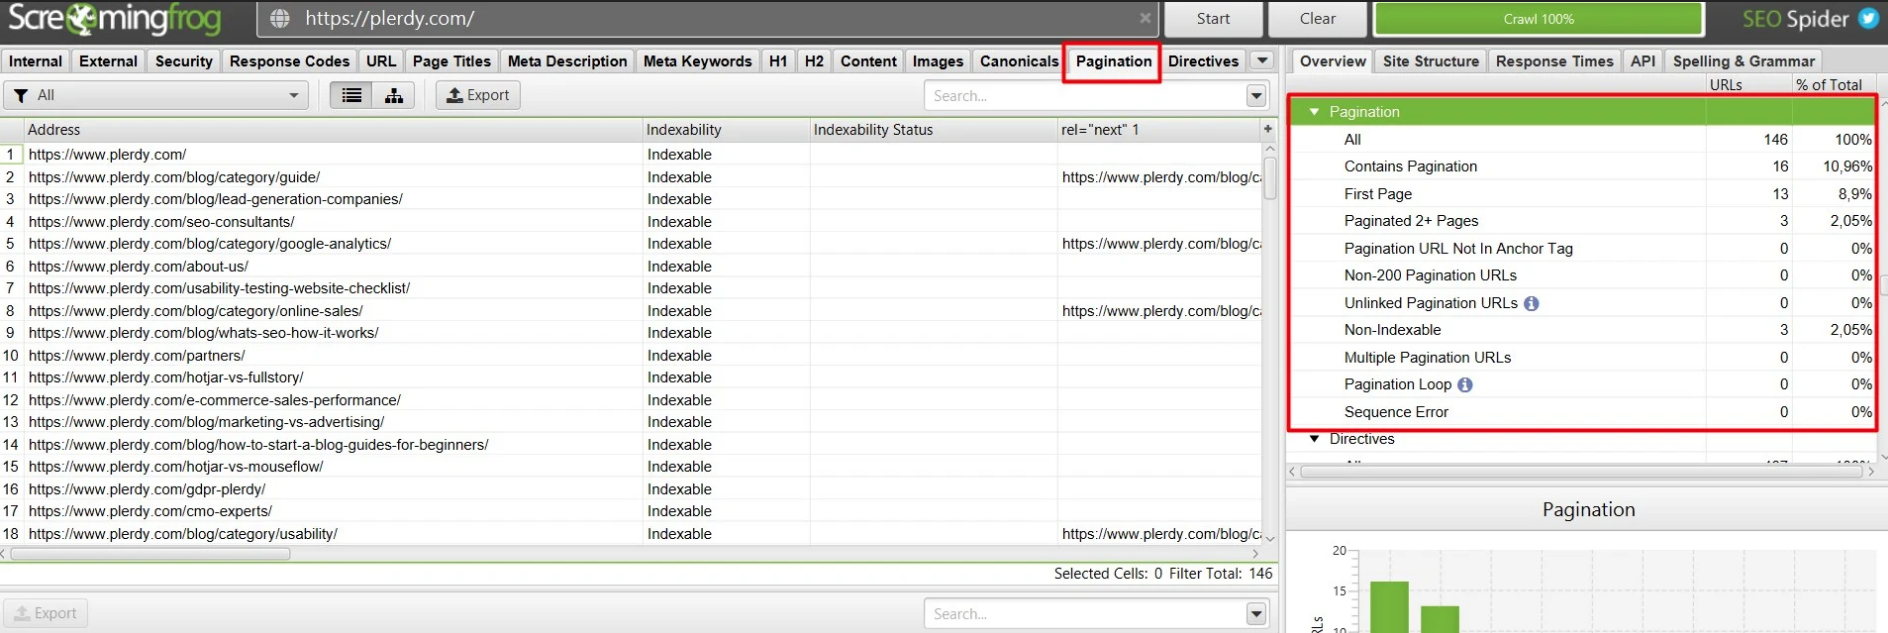The image size is (1888, 633).
Task: Select the Paginated 2+ Pages filter row
Action: [1582, 221]
